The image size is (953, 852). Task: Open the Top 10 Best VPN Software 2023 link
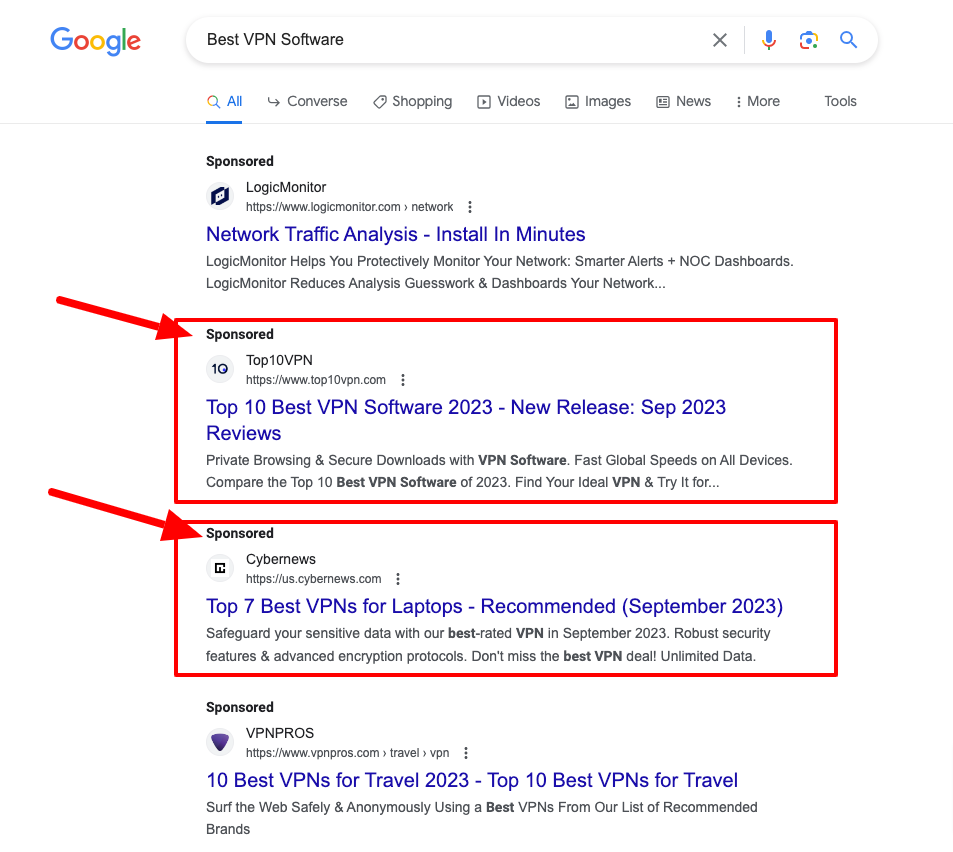466,420
